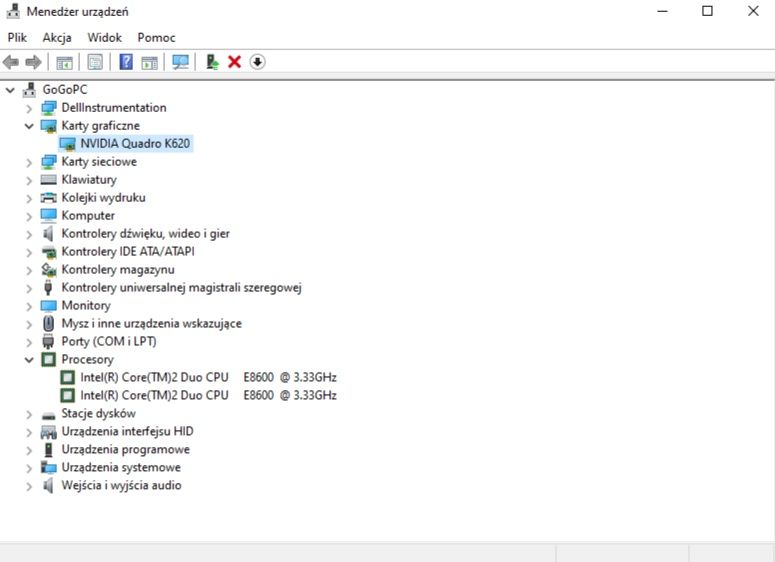Toggle the action pane toolbar icon
This screenshot has height=562, width=775.
(149, 62)
